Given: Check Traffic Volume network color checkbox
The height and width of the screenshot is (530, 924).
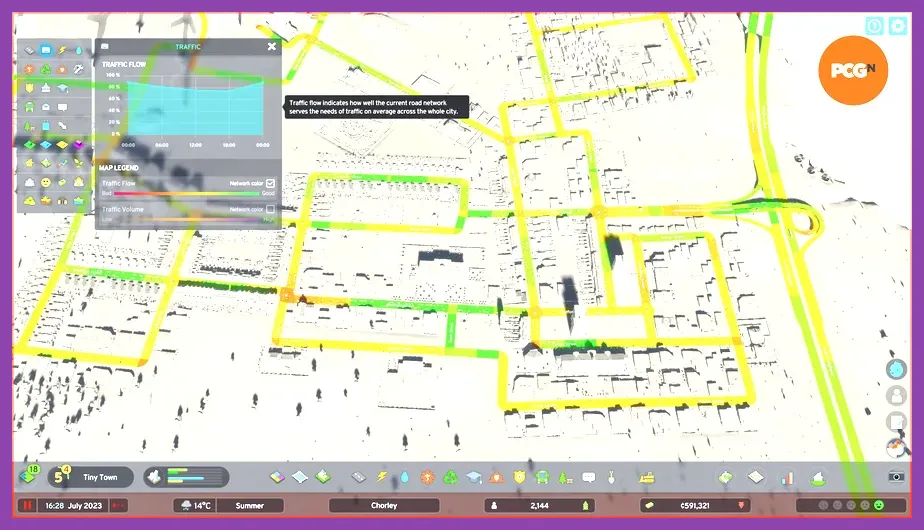Looking at the screenshot, I should (270, 209).
